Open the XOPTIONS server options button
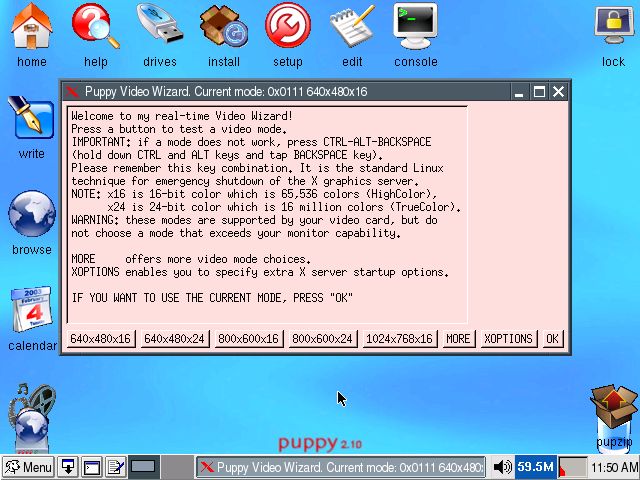Screen dimensions: 640x480 pyautogui.click(x=509, y=339)
